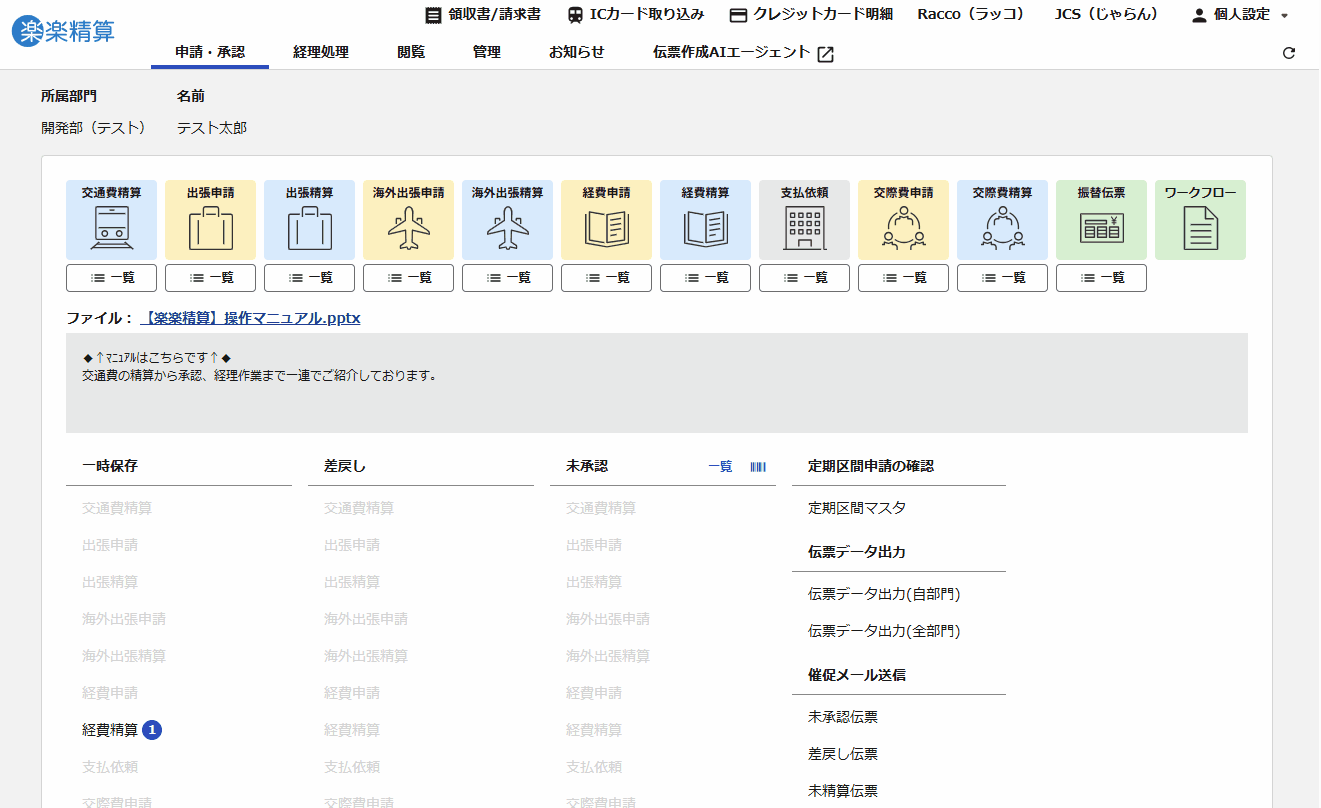This screenshot has height=808, width=1321.
Task: Open the 経費申請 book tile
Action: [606, 220]
